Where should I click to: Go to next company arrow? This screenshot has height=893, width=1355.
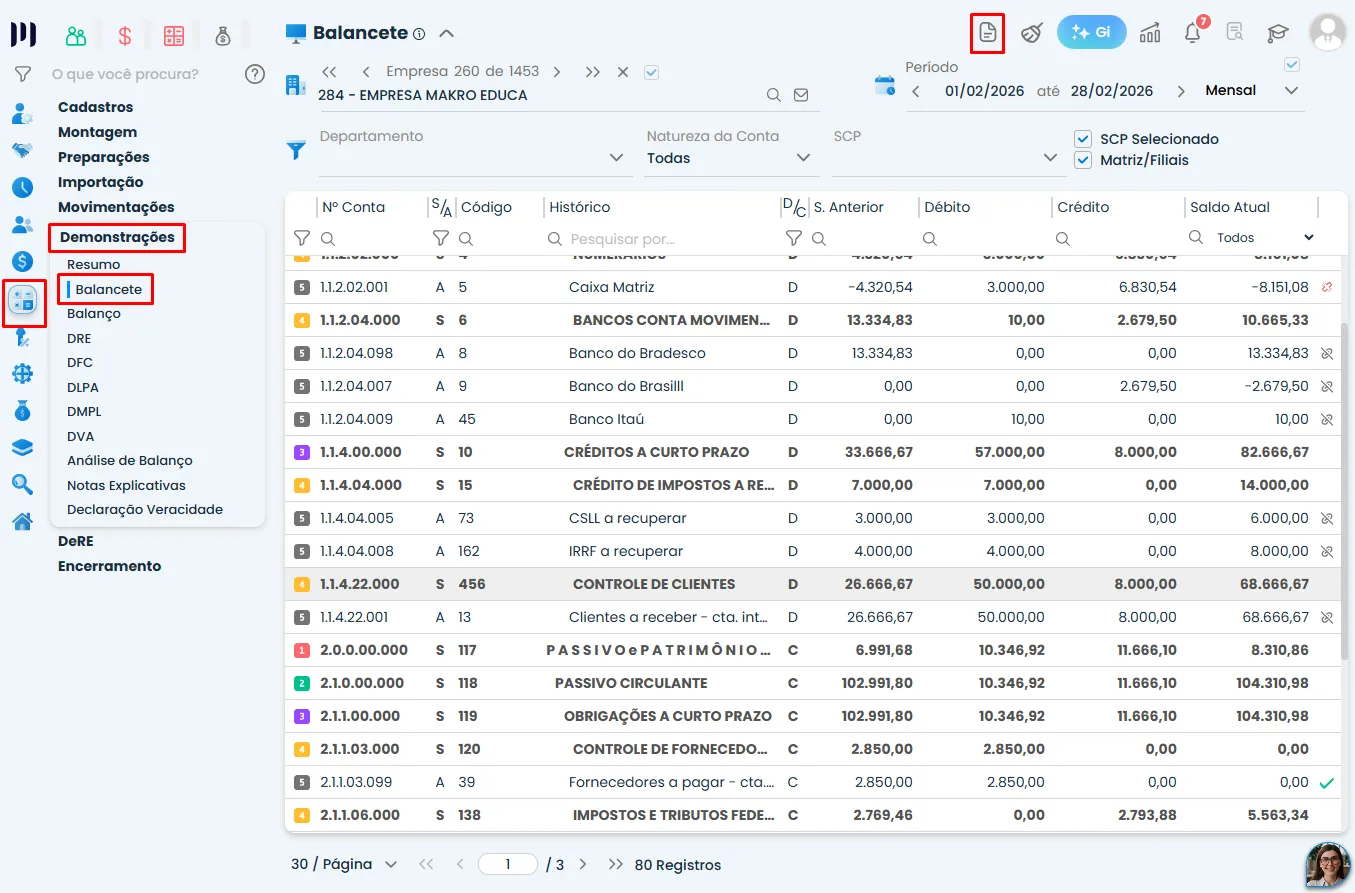[557, 72]
